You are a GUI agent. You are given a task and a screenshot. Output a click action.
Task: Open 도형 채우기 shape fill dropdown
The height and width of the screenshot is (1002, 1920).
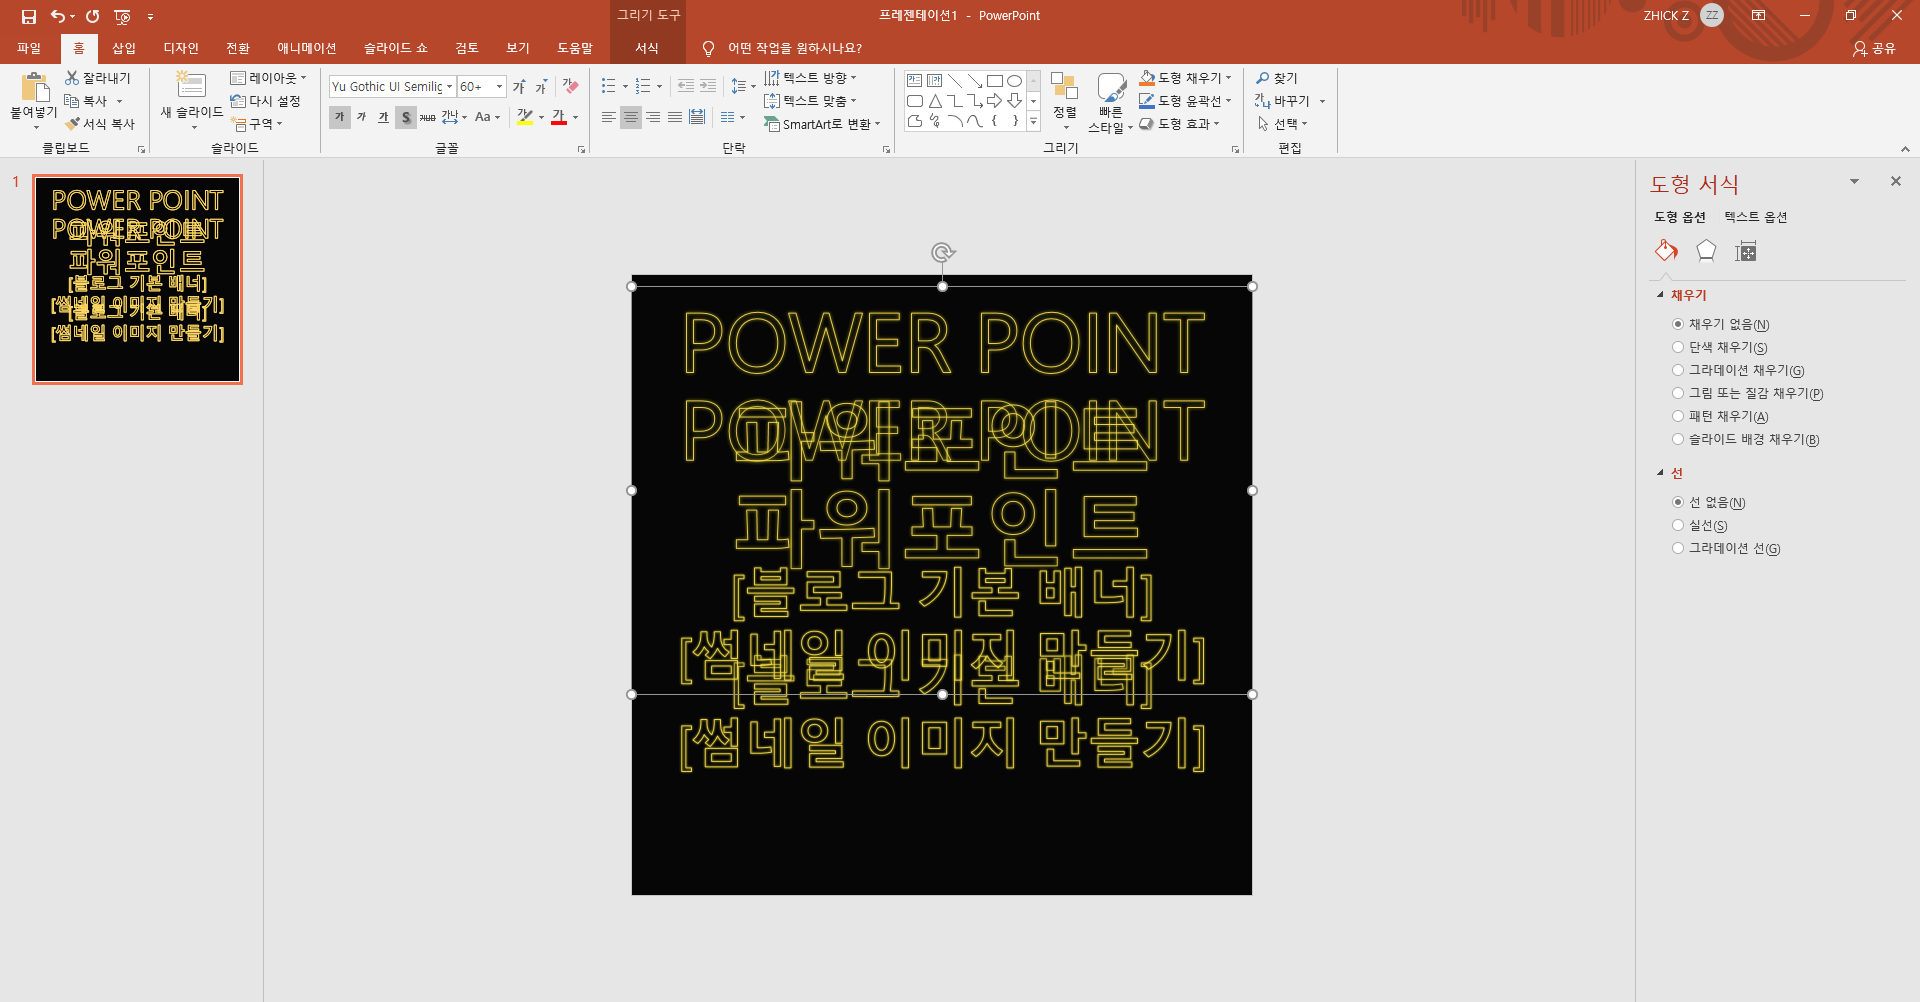point(1185,78)
